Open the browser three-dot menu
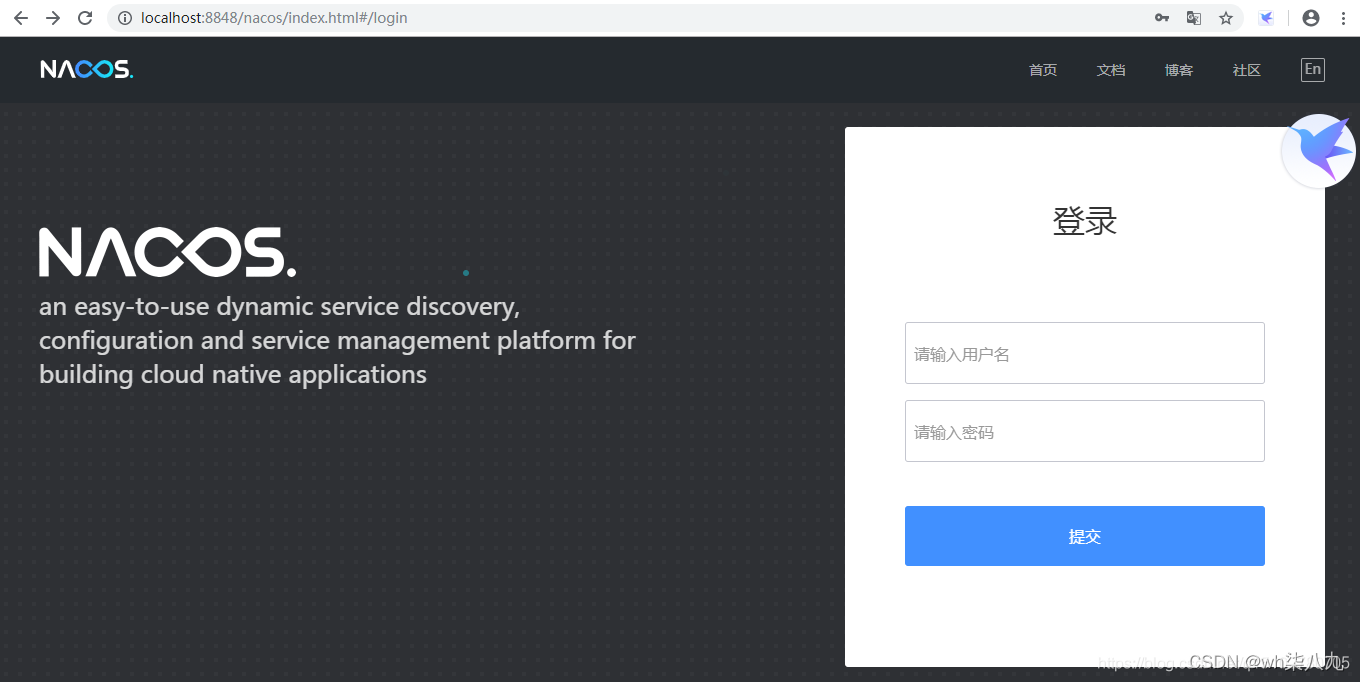 tap(1343, 18)
